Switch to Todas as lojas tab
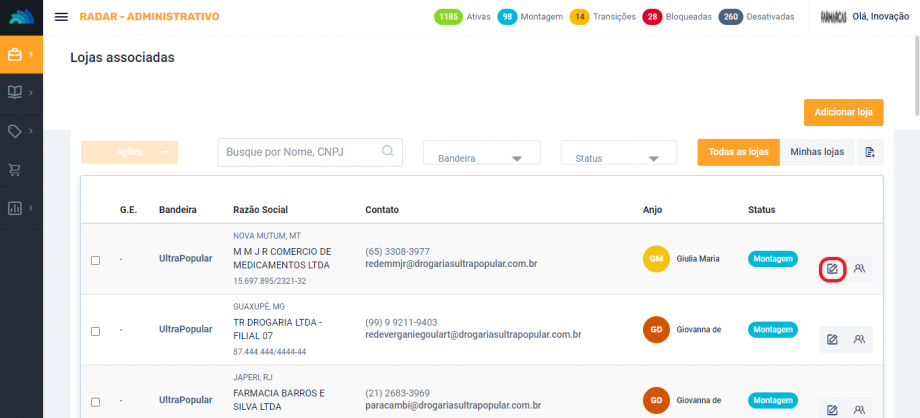920x418 pixels. pyautogui.click(x=738, y=152)
